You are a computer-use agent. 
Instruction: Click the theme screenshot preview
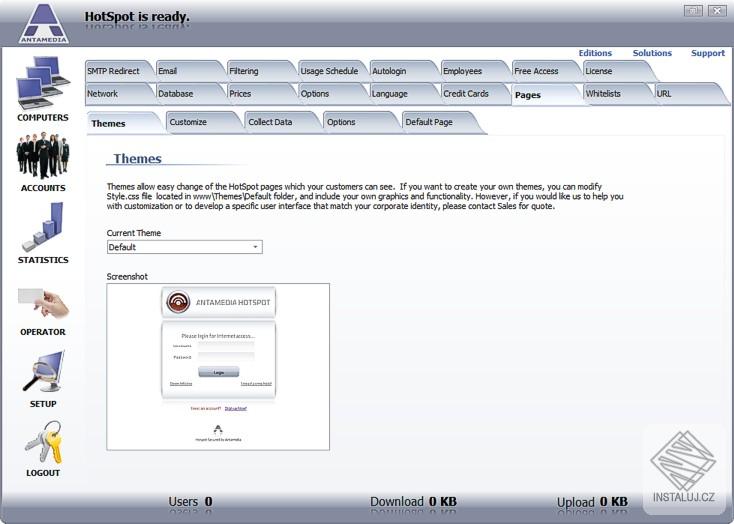pyautogui.click(x=218, y=367)
